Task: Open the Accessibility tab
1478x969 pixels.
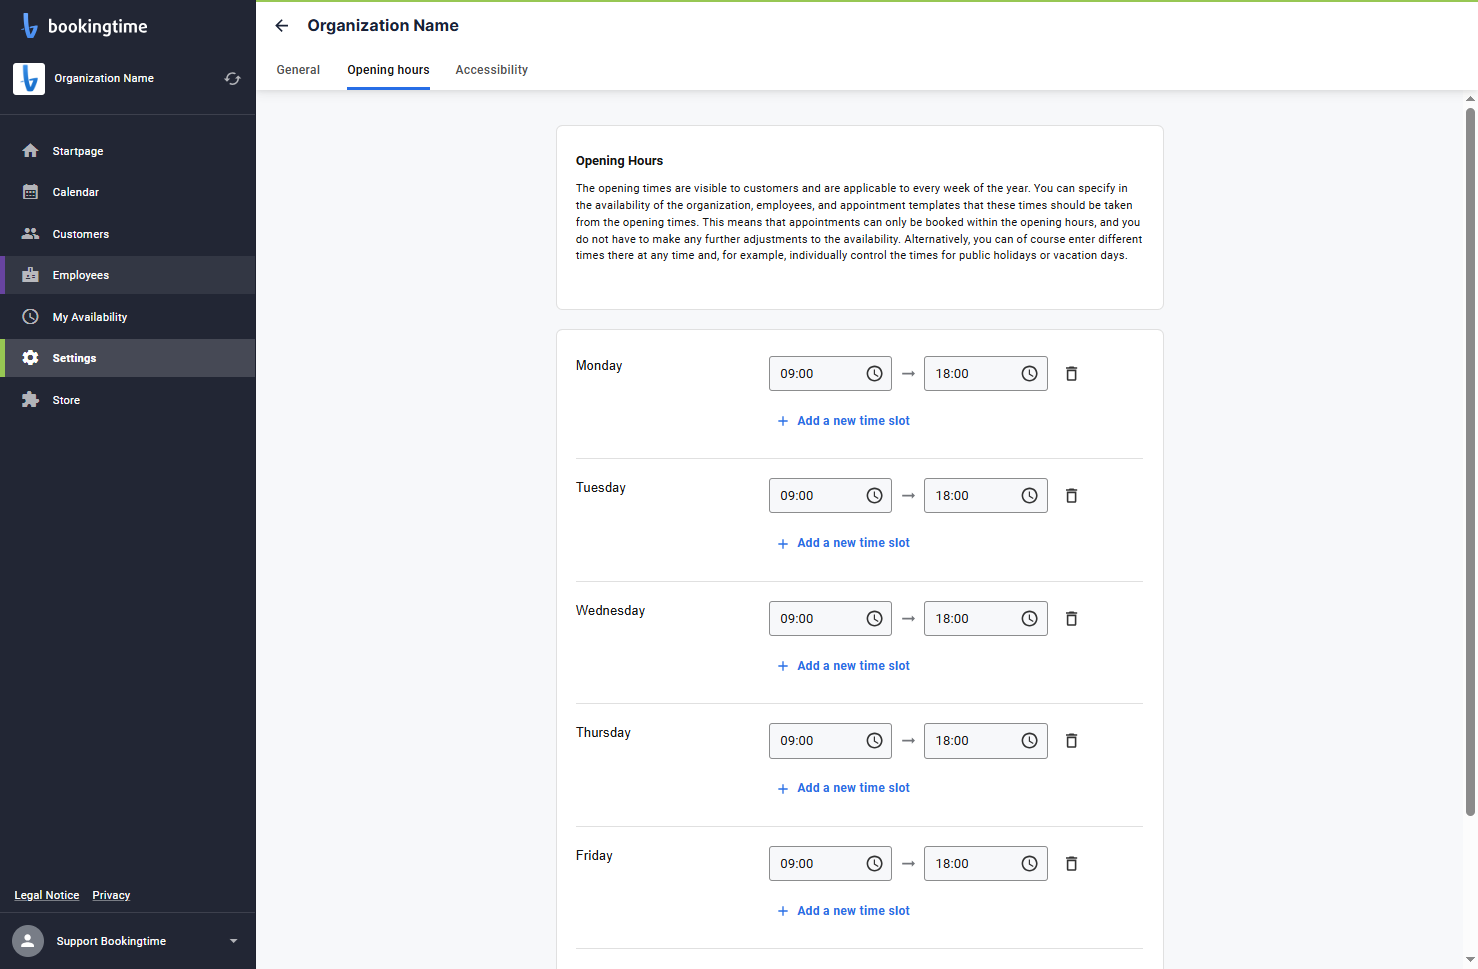Action: coord(491,70)
